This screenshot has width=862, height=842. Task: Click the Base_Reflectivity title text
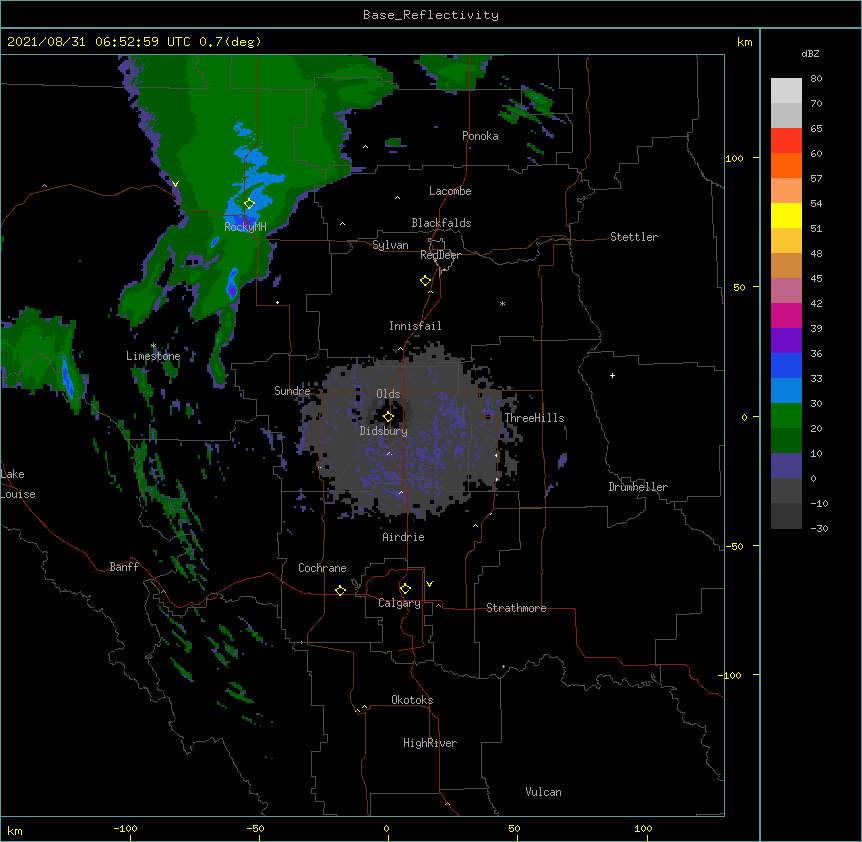[x=431, y=15]
